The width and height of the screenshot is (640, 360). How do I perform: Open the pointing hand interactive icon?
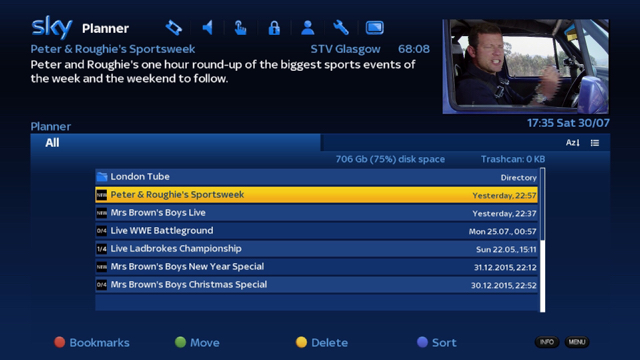pyautogui.click(x=240, y=28)
